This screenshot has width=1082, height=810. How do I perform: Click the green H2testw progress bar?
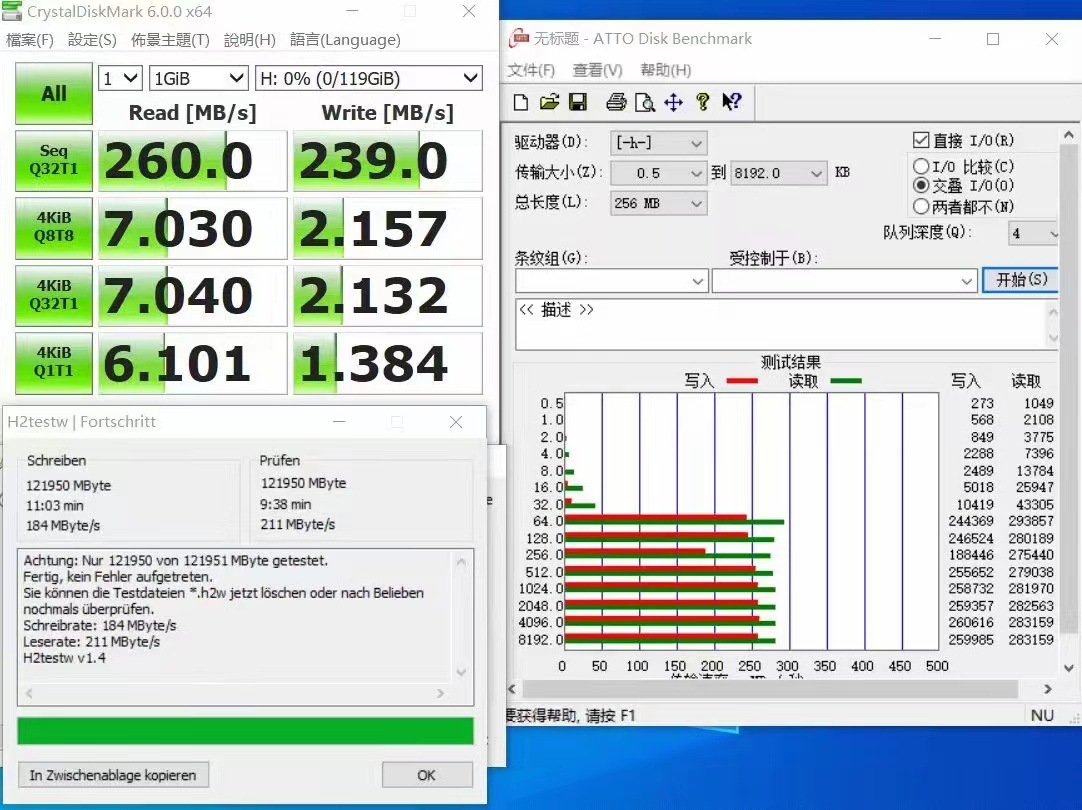(245, 731)
